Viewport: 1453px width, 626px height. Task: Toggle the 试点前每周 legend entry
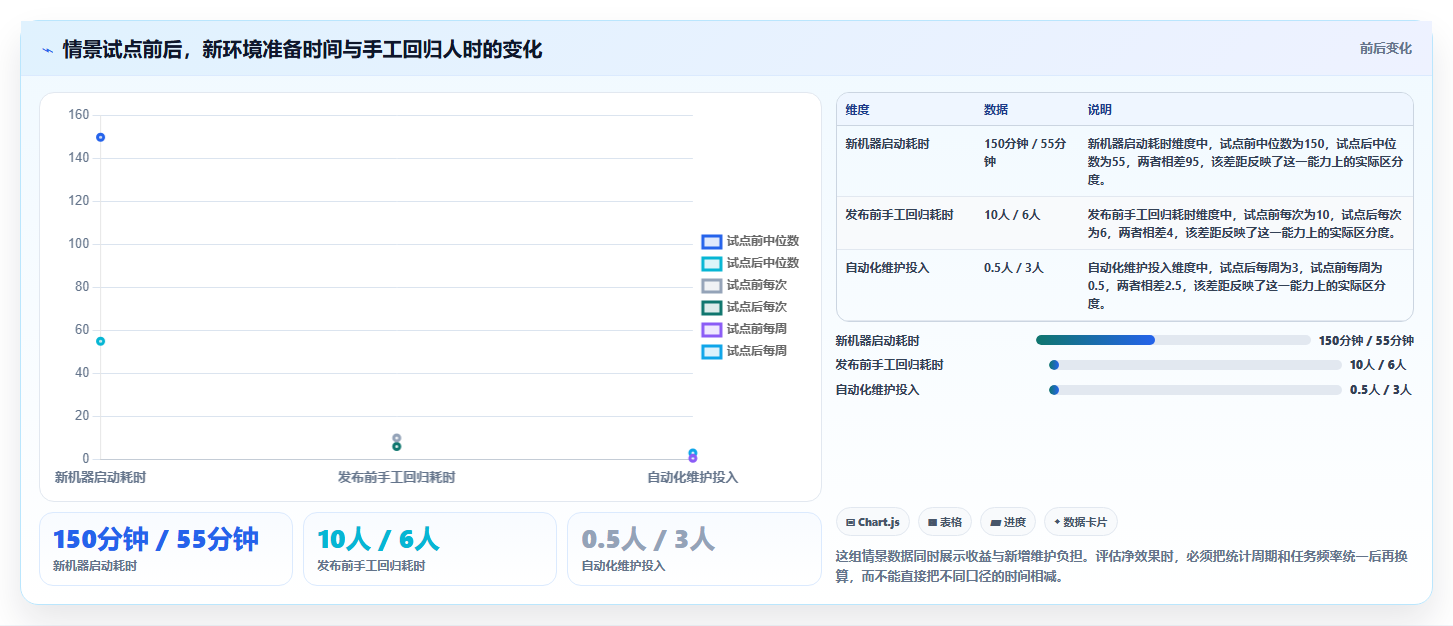click(744, 329)
